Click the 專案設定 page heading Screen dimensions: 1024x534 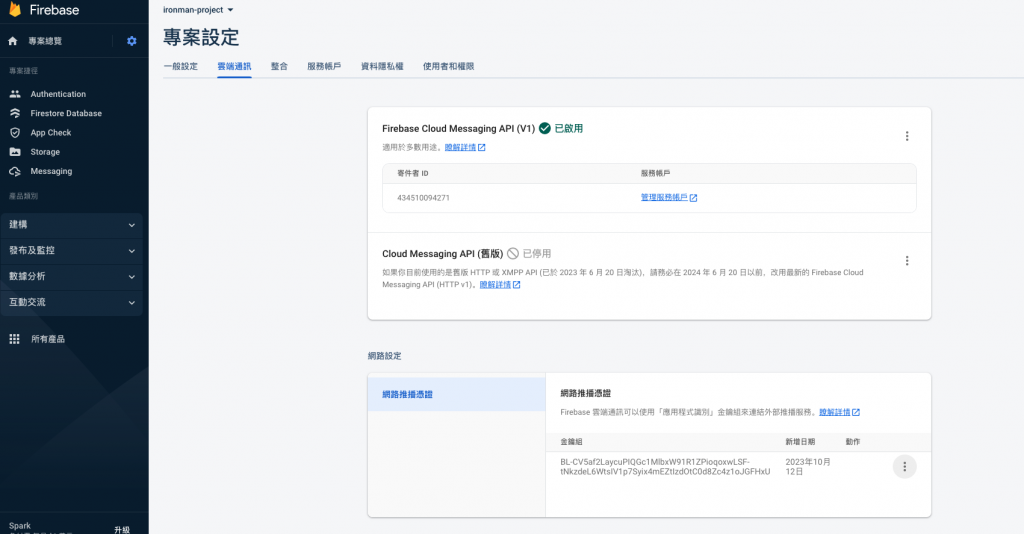click(x=201, y=37)
